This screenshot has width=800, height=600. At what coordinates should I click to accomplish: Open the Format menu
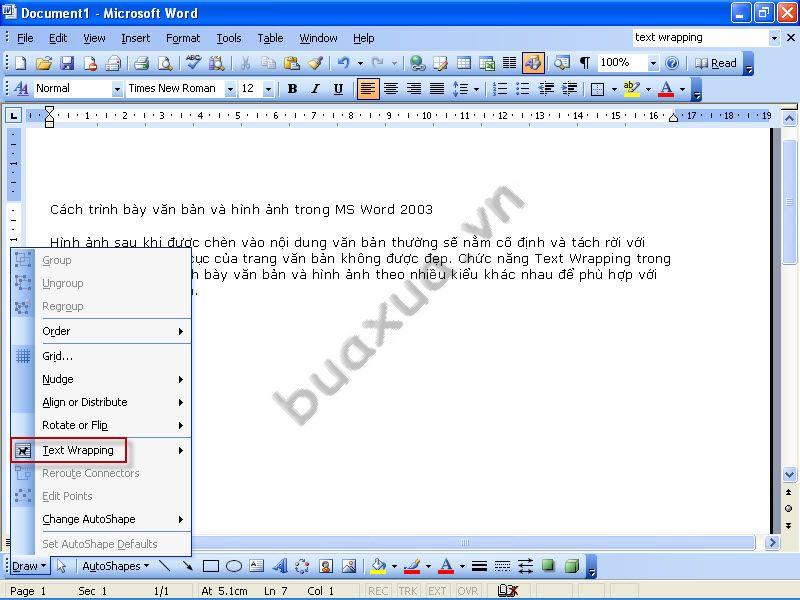pyautogui.click(x=183, y=38)
